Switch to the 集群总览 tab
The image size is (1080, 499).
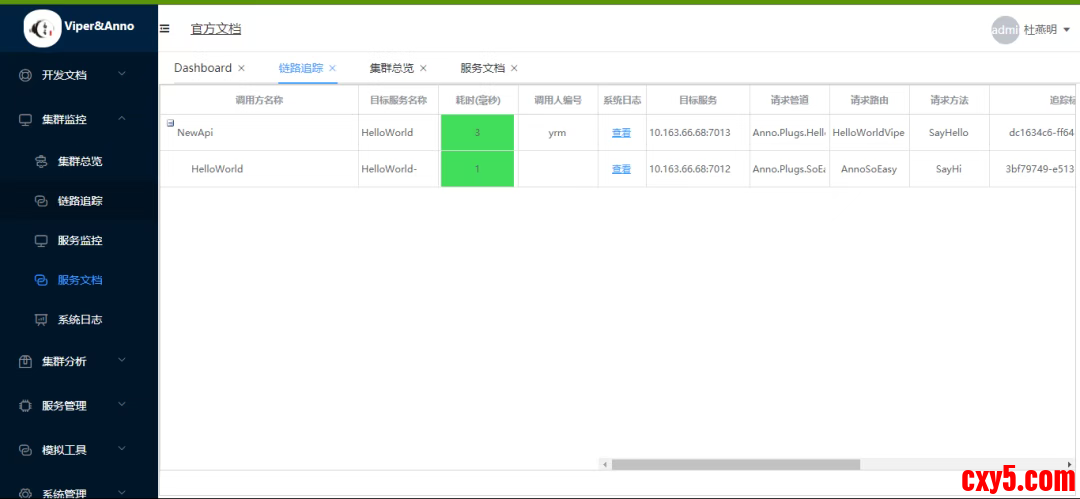tap(391, 68)
